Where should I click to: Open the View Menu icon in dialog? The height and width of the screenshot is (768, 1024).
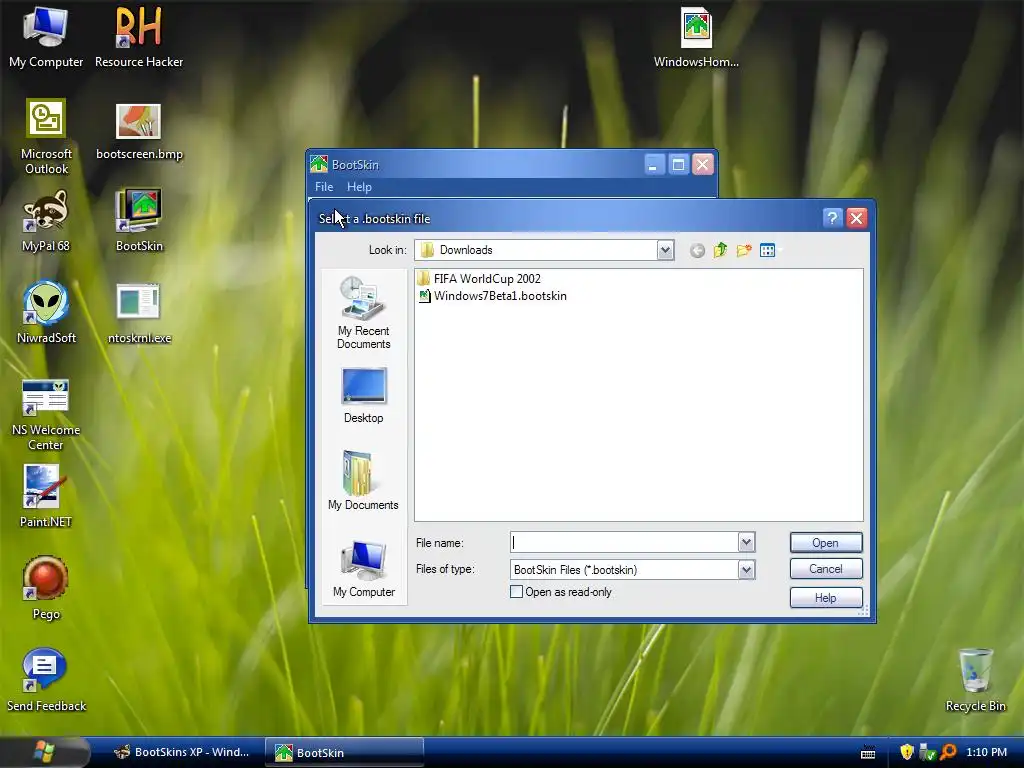769,250
